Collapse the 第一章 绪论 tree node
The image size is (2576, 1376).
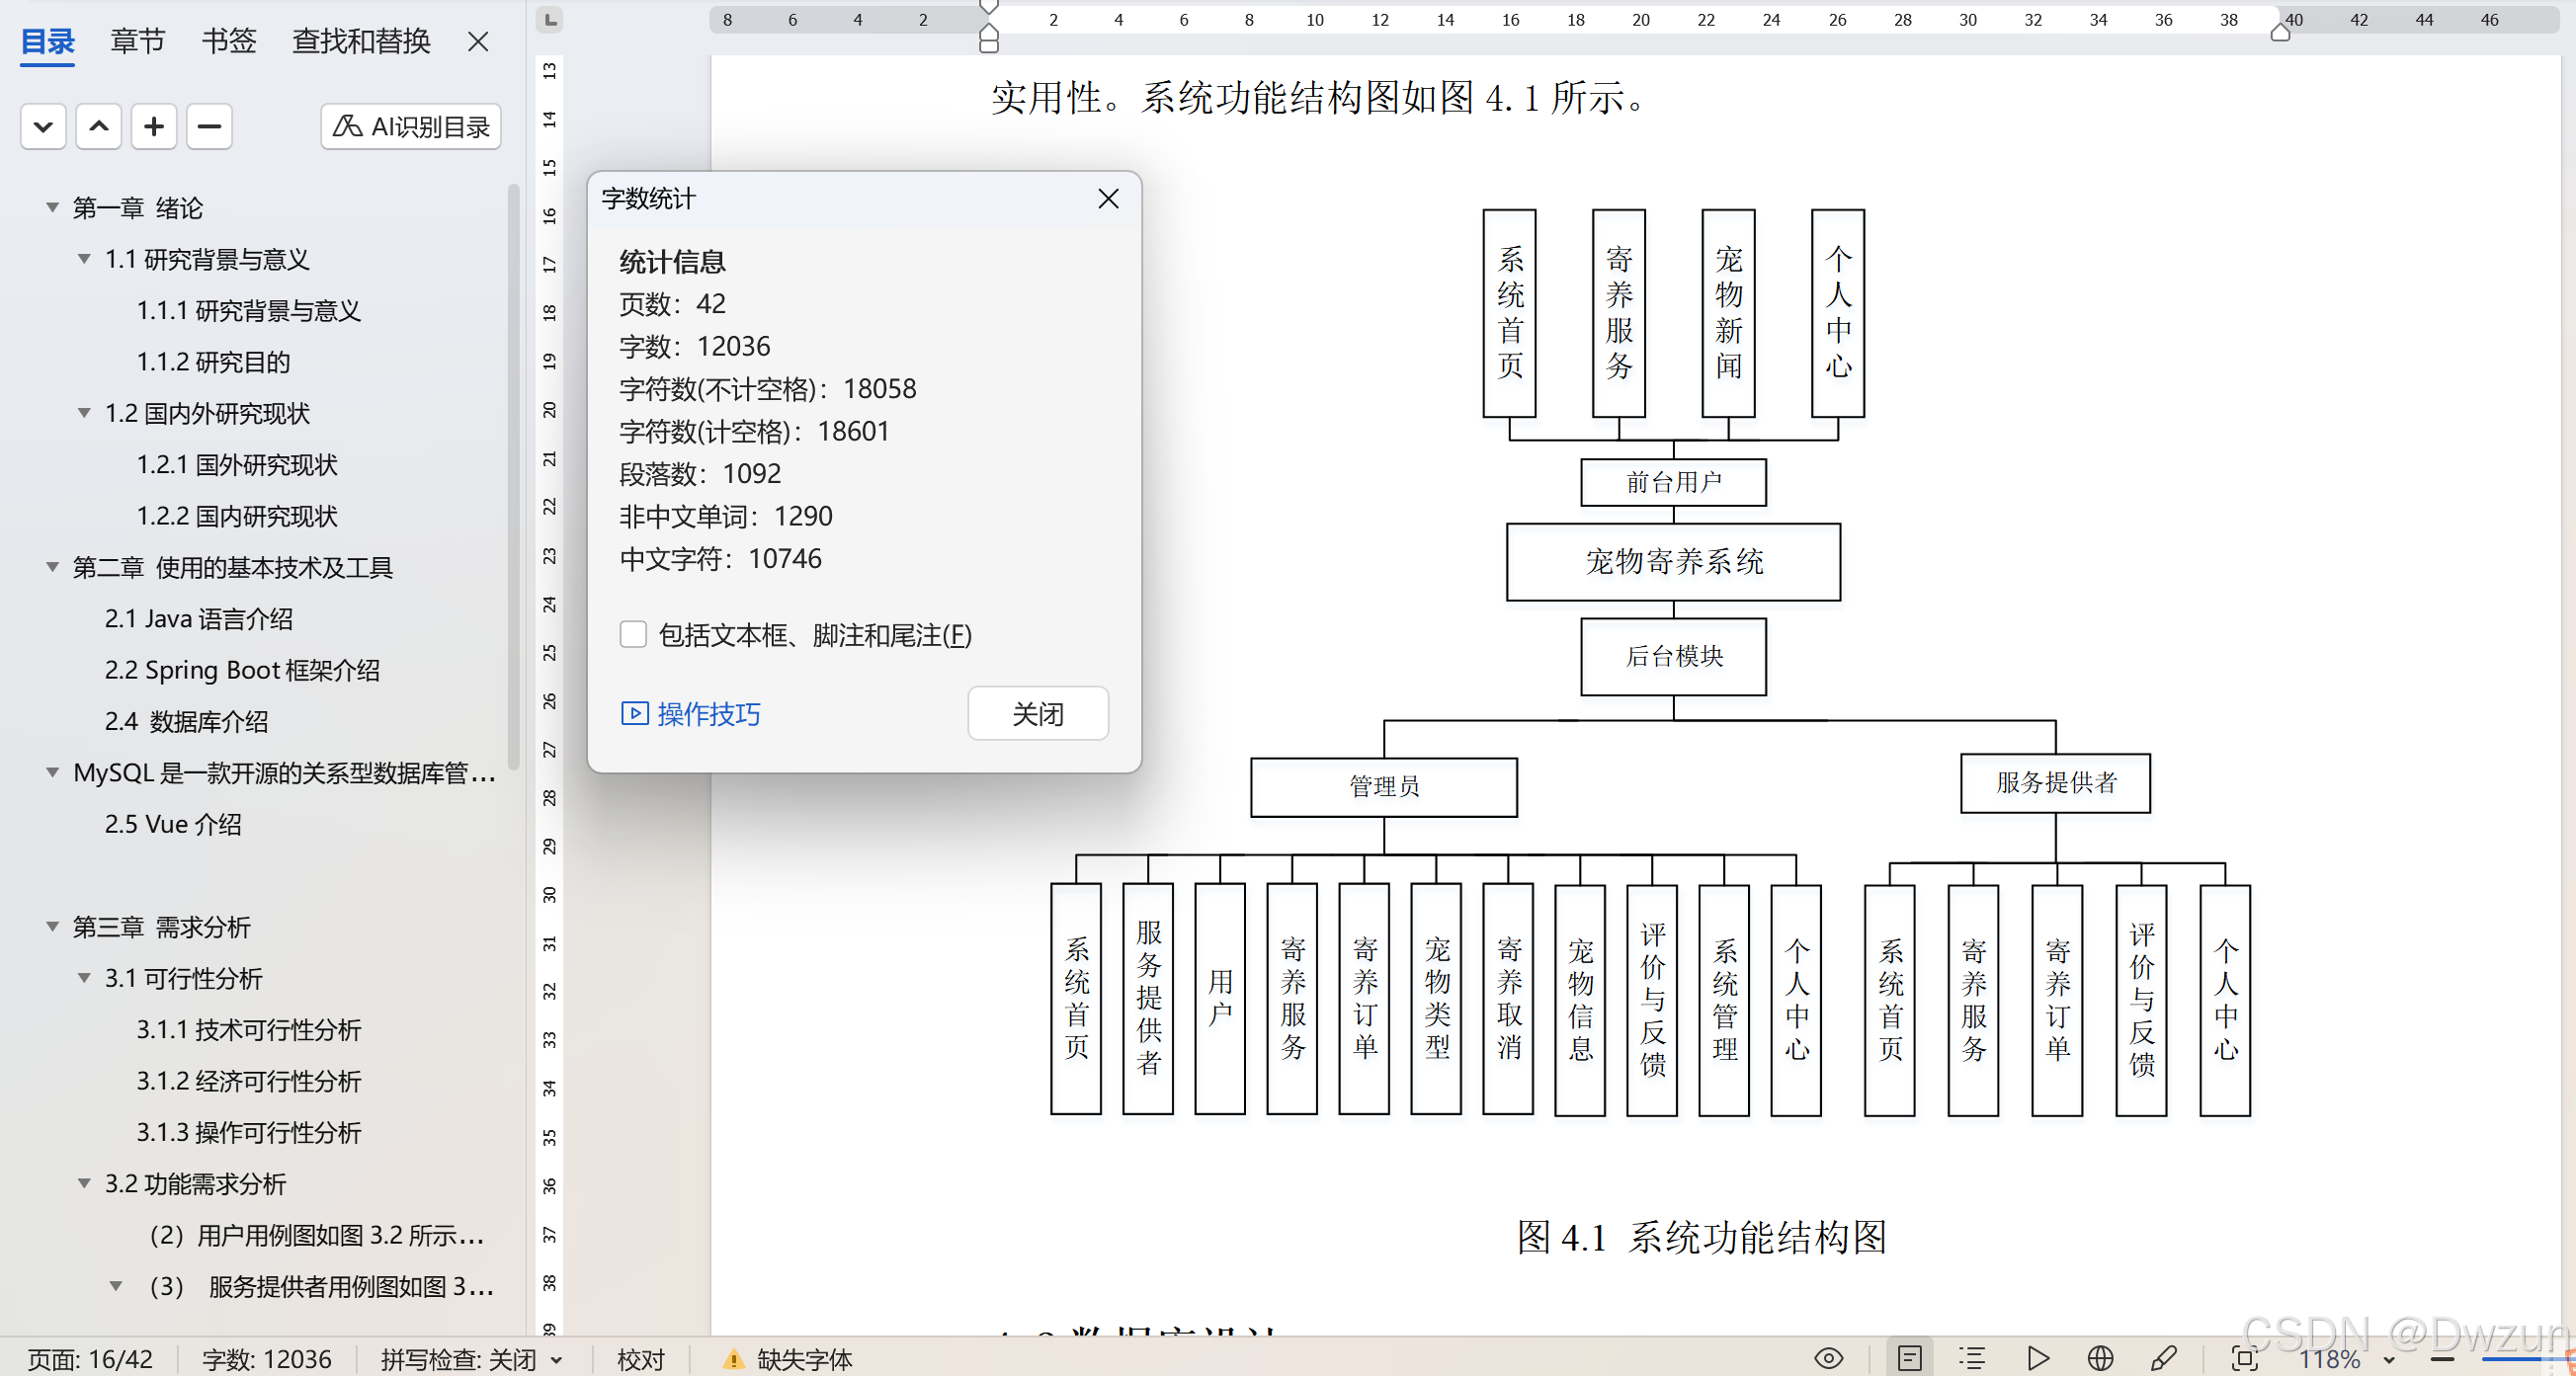point(52,207)
